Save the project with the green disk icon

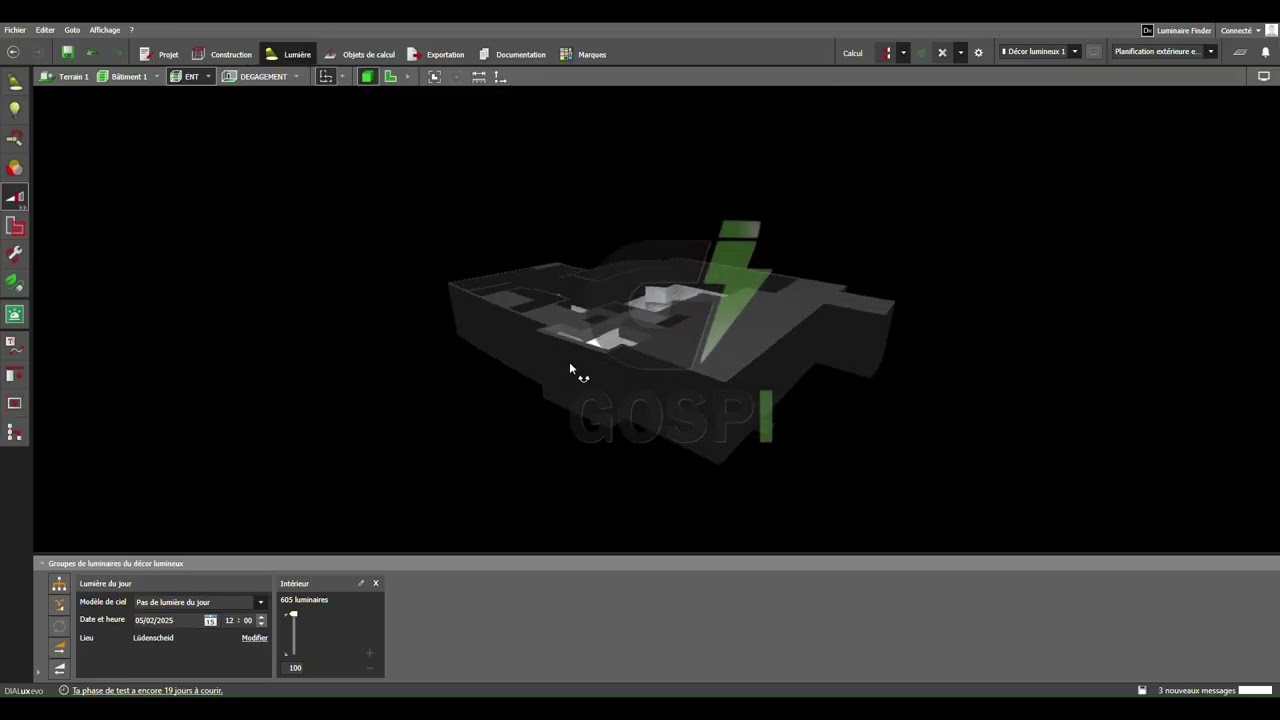[68, 53]
